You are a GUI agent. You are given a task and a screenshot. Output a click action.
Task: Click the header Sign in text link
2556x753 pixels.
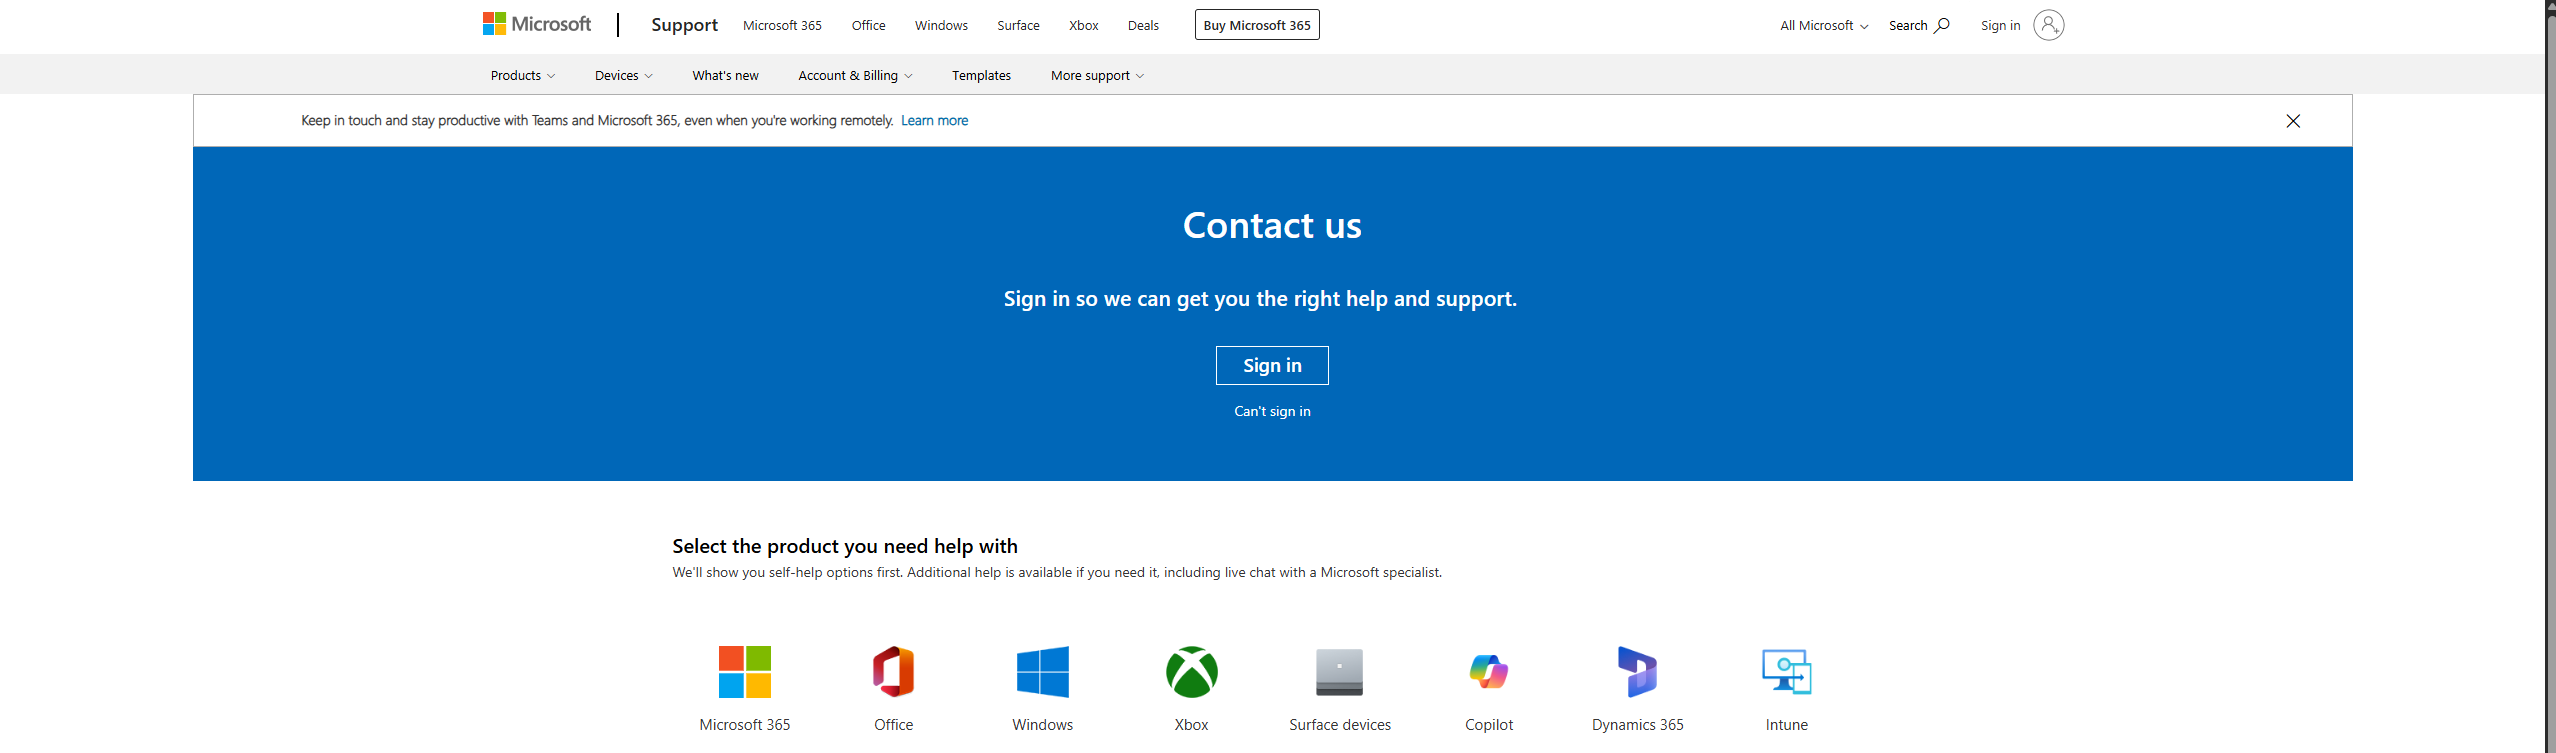[2000, 25]
